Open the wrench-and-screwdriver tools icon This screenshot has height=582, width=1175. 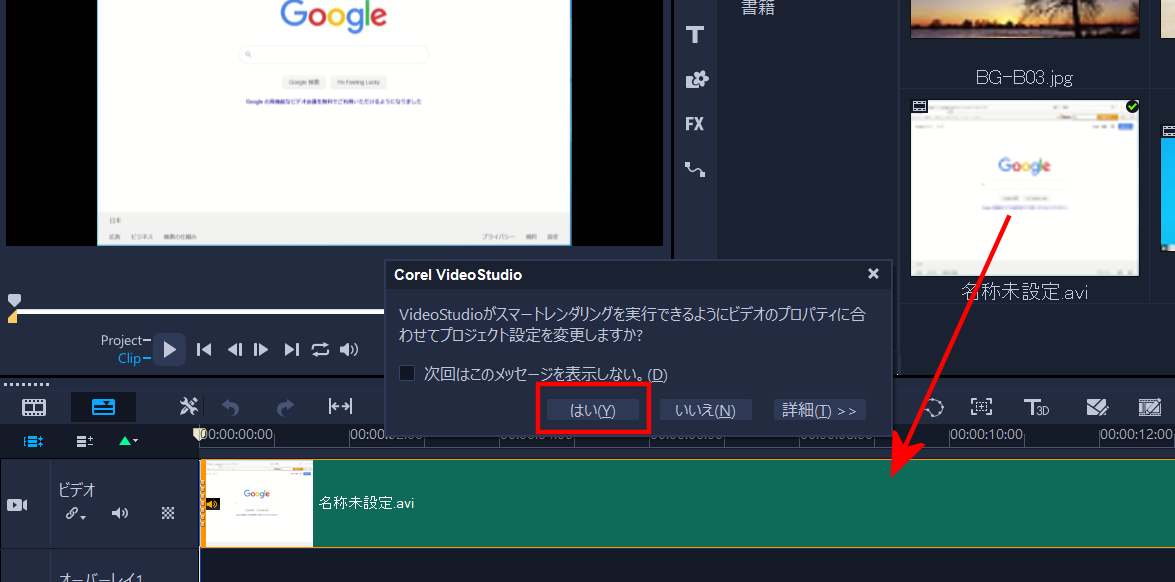point(188,407)
